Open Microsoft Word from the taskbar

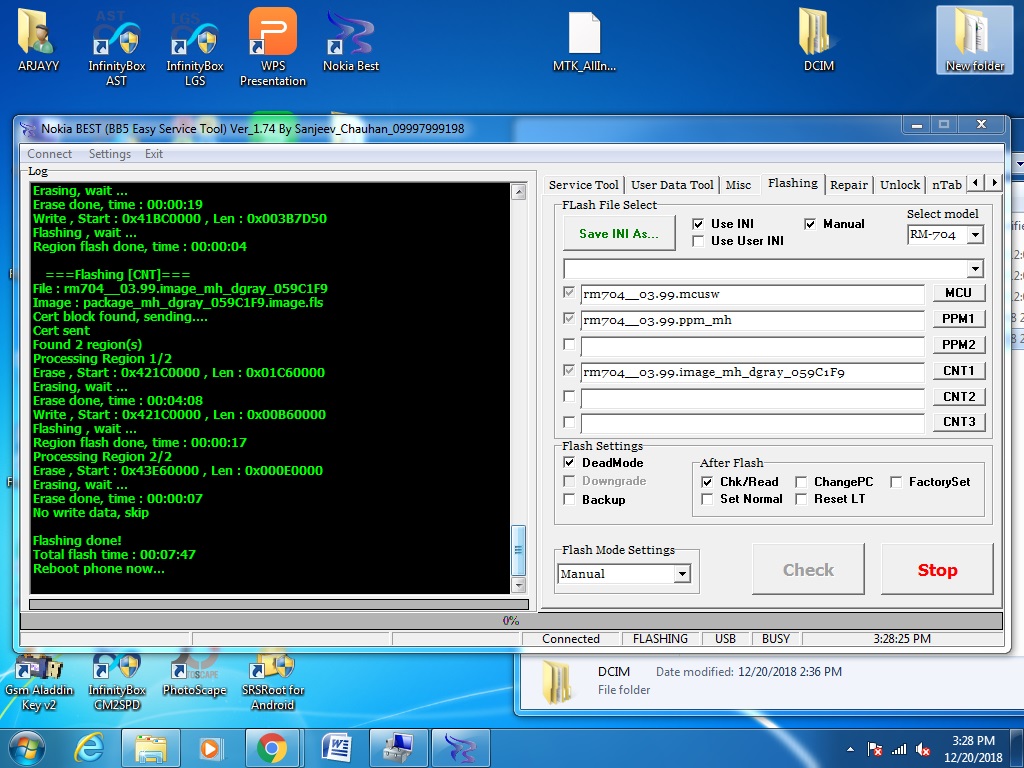pos(336,748)
